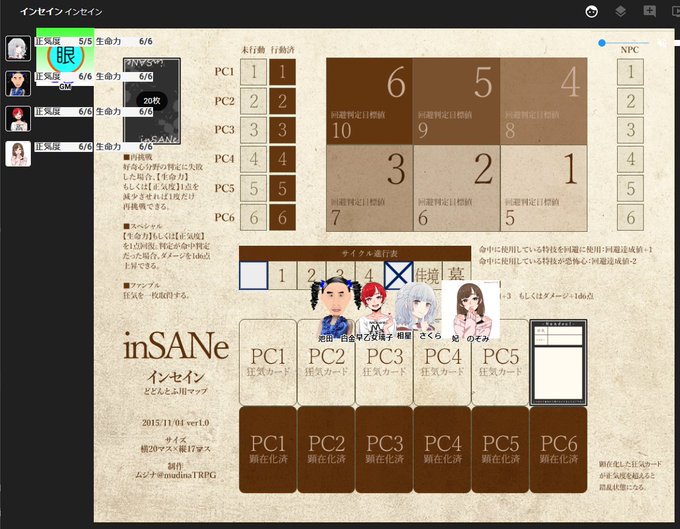Click PC4 行動済 dark box
The image size is (680, 529).
pyautogui.click(x=282, y=159)
